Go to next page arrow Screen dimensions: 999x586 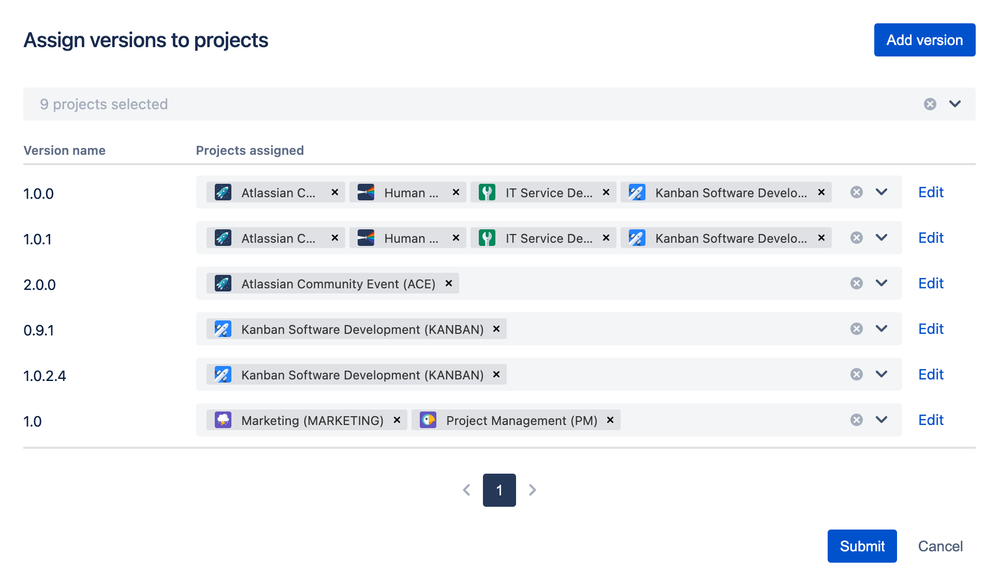532,490
